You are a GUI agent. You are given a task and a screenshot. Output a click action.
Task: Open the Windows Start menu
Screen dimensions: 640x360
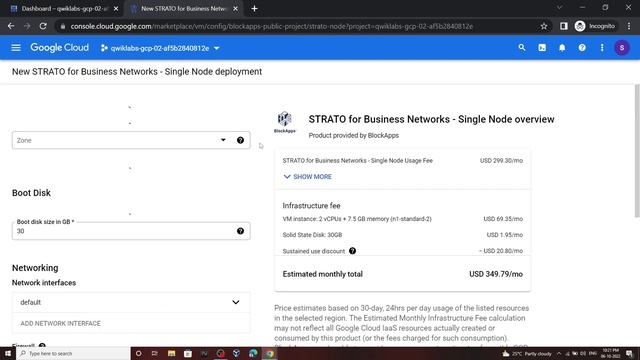[x=8, y=353]
